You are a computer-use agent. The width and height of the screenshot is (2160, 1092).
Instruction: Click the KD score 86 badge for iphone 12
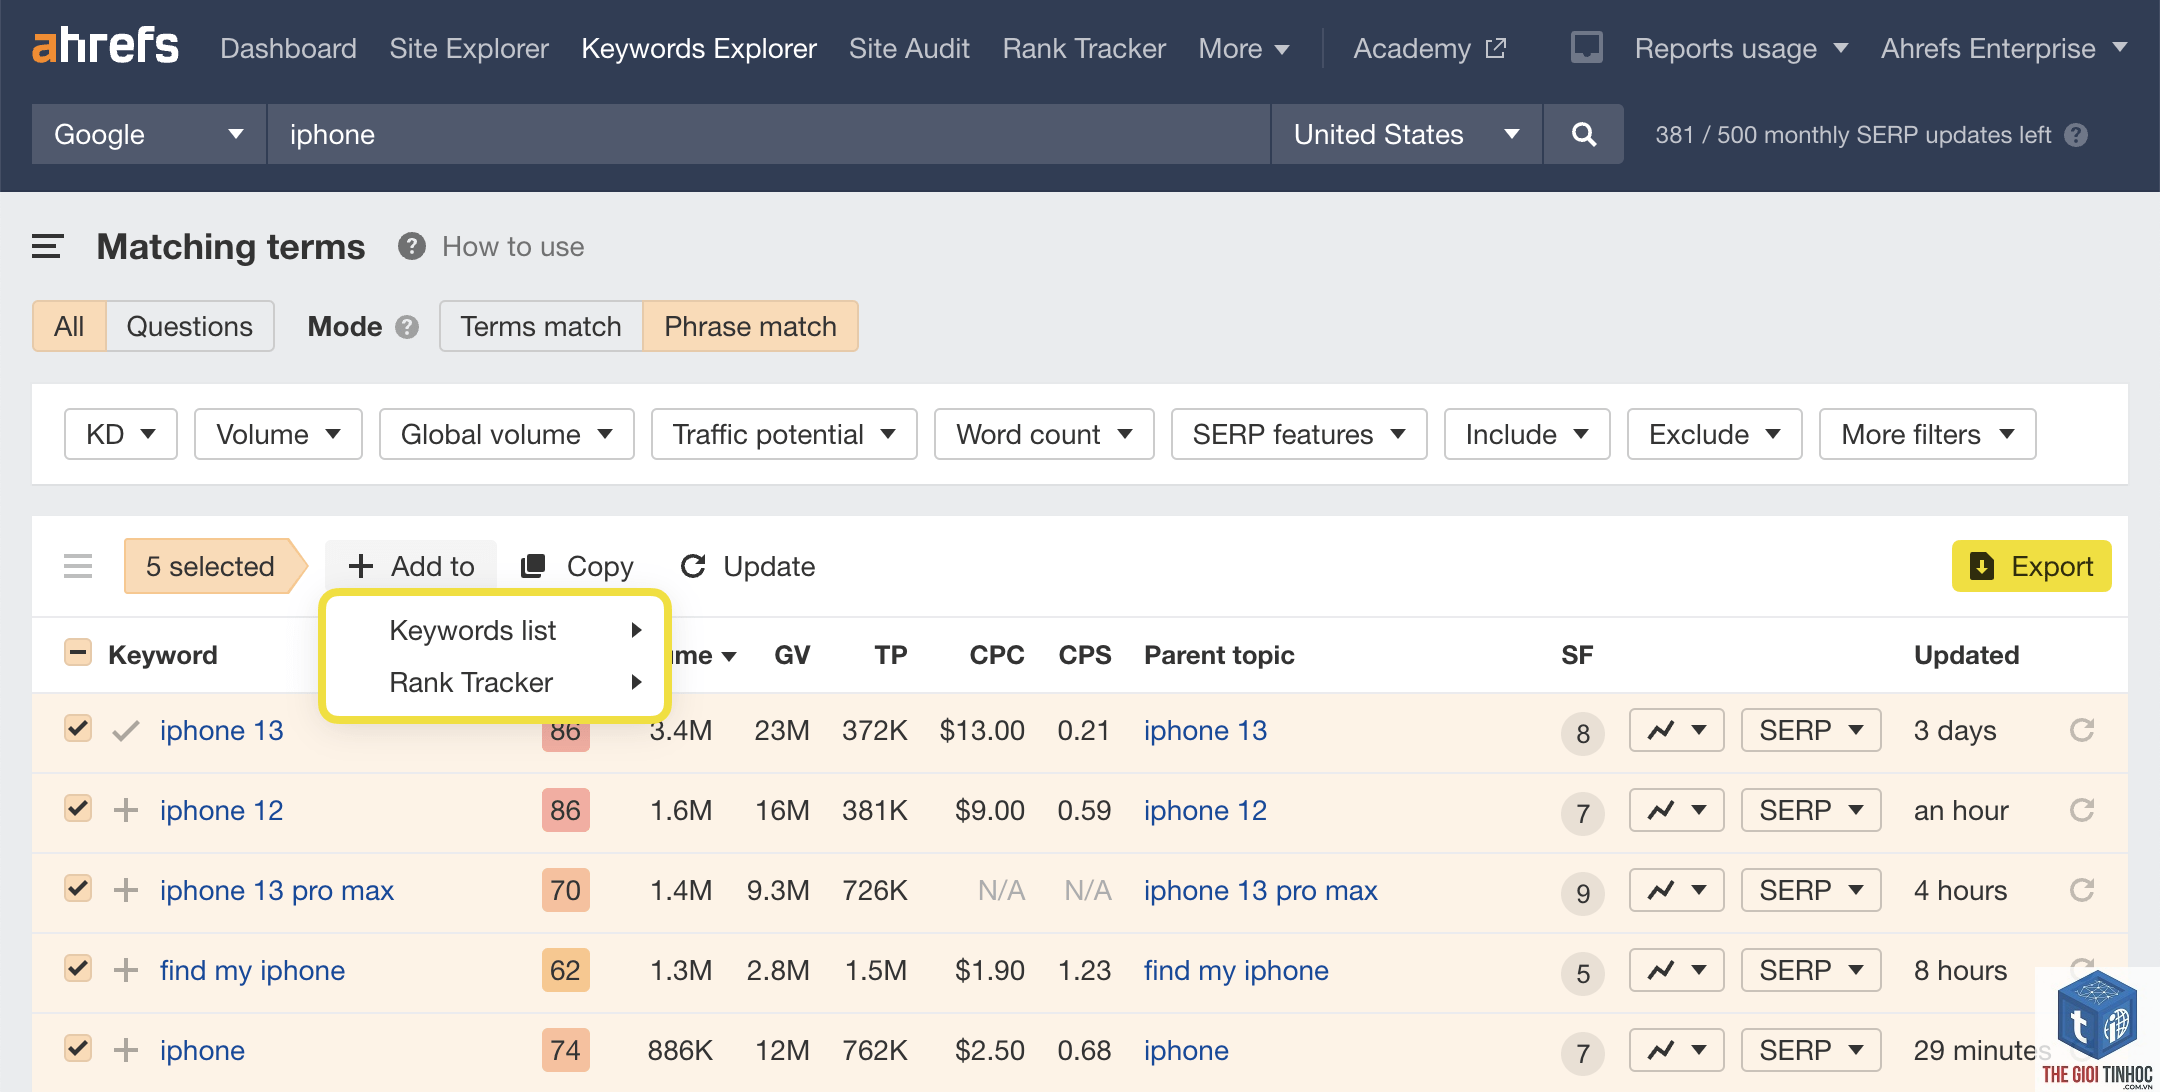tap(565, 810)
